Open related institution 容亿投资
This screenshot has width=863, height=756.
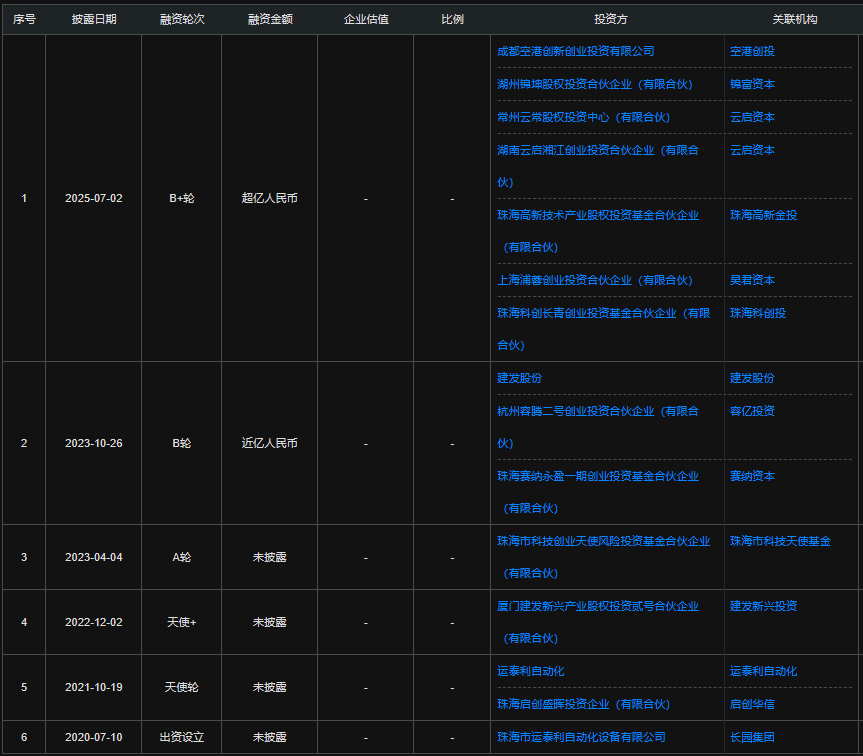[x=752, y=411]
